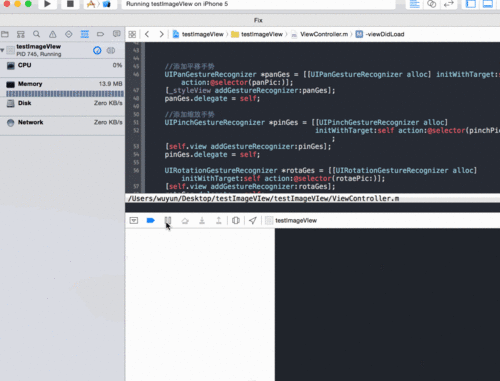Screen dimensions: 500x381
Task: Select the debug navigator tab
Action: click(x=85, y=34)
